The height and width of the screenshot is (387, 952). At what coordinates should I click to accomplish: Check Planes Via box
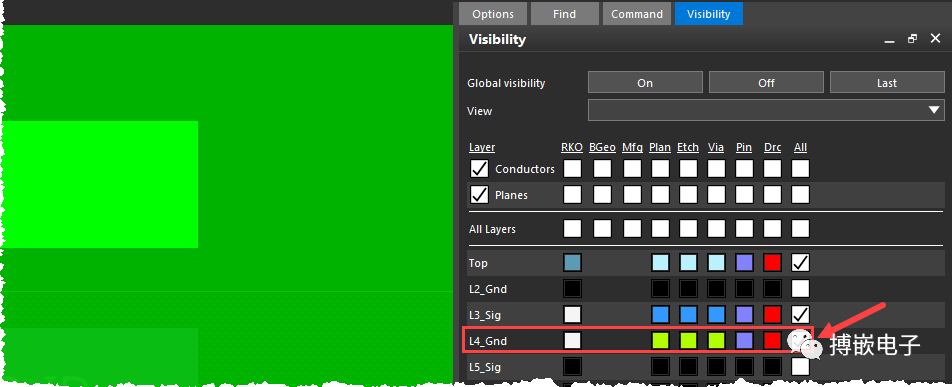click(x=716, y=195)
